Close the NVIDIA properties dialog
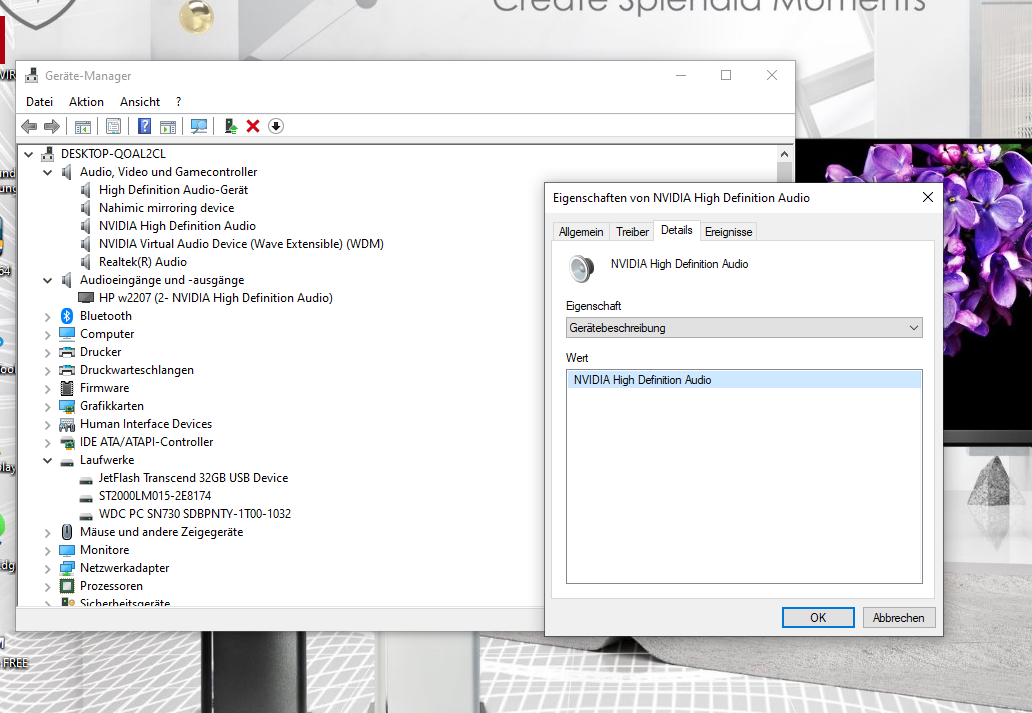 (x=927, y=198)
